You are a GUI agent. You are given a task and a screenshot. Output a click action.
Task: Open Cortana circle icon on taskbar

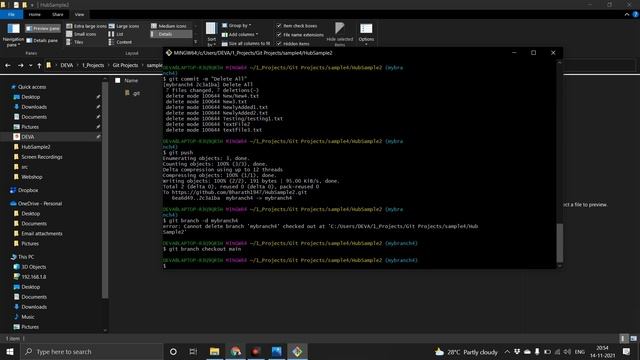(x=173, y=351)
